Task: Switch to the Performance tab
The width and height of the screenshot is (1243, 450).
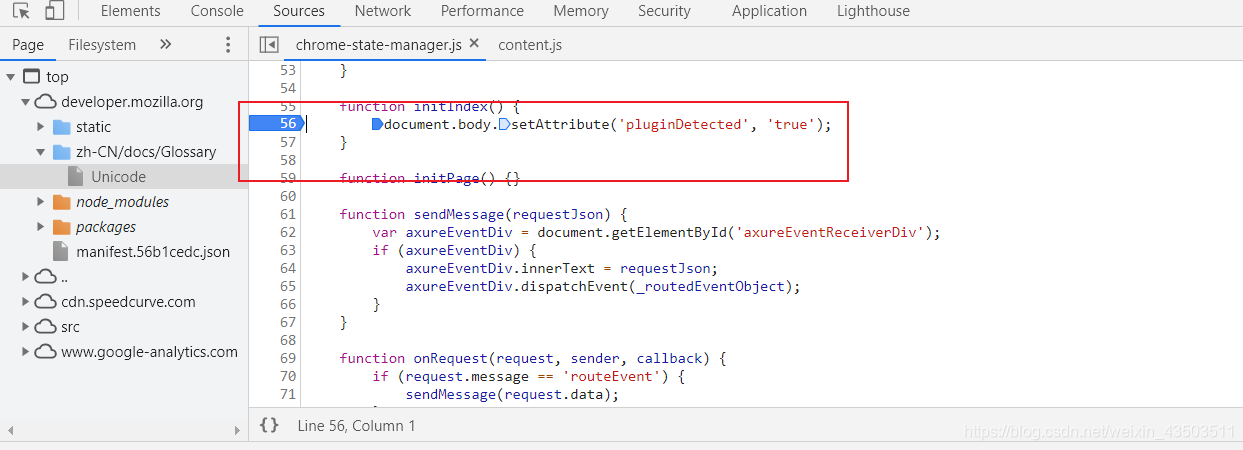Action: [x=482, y=11]
